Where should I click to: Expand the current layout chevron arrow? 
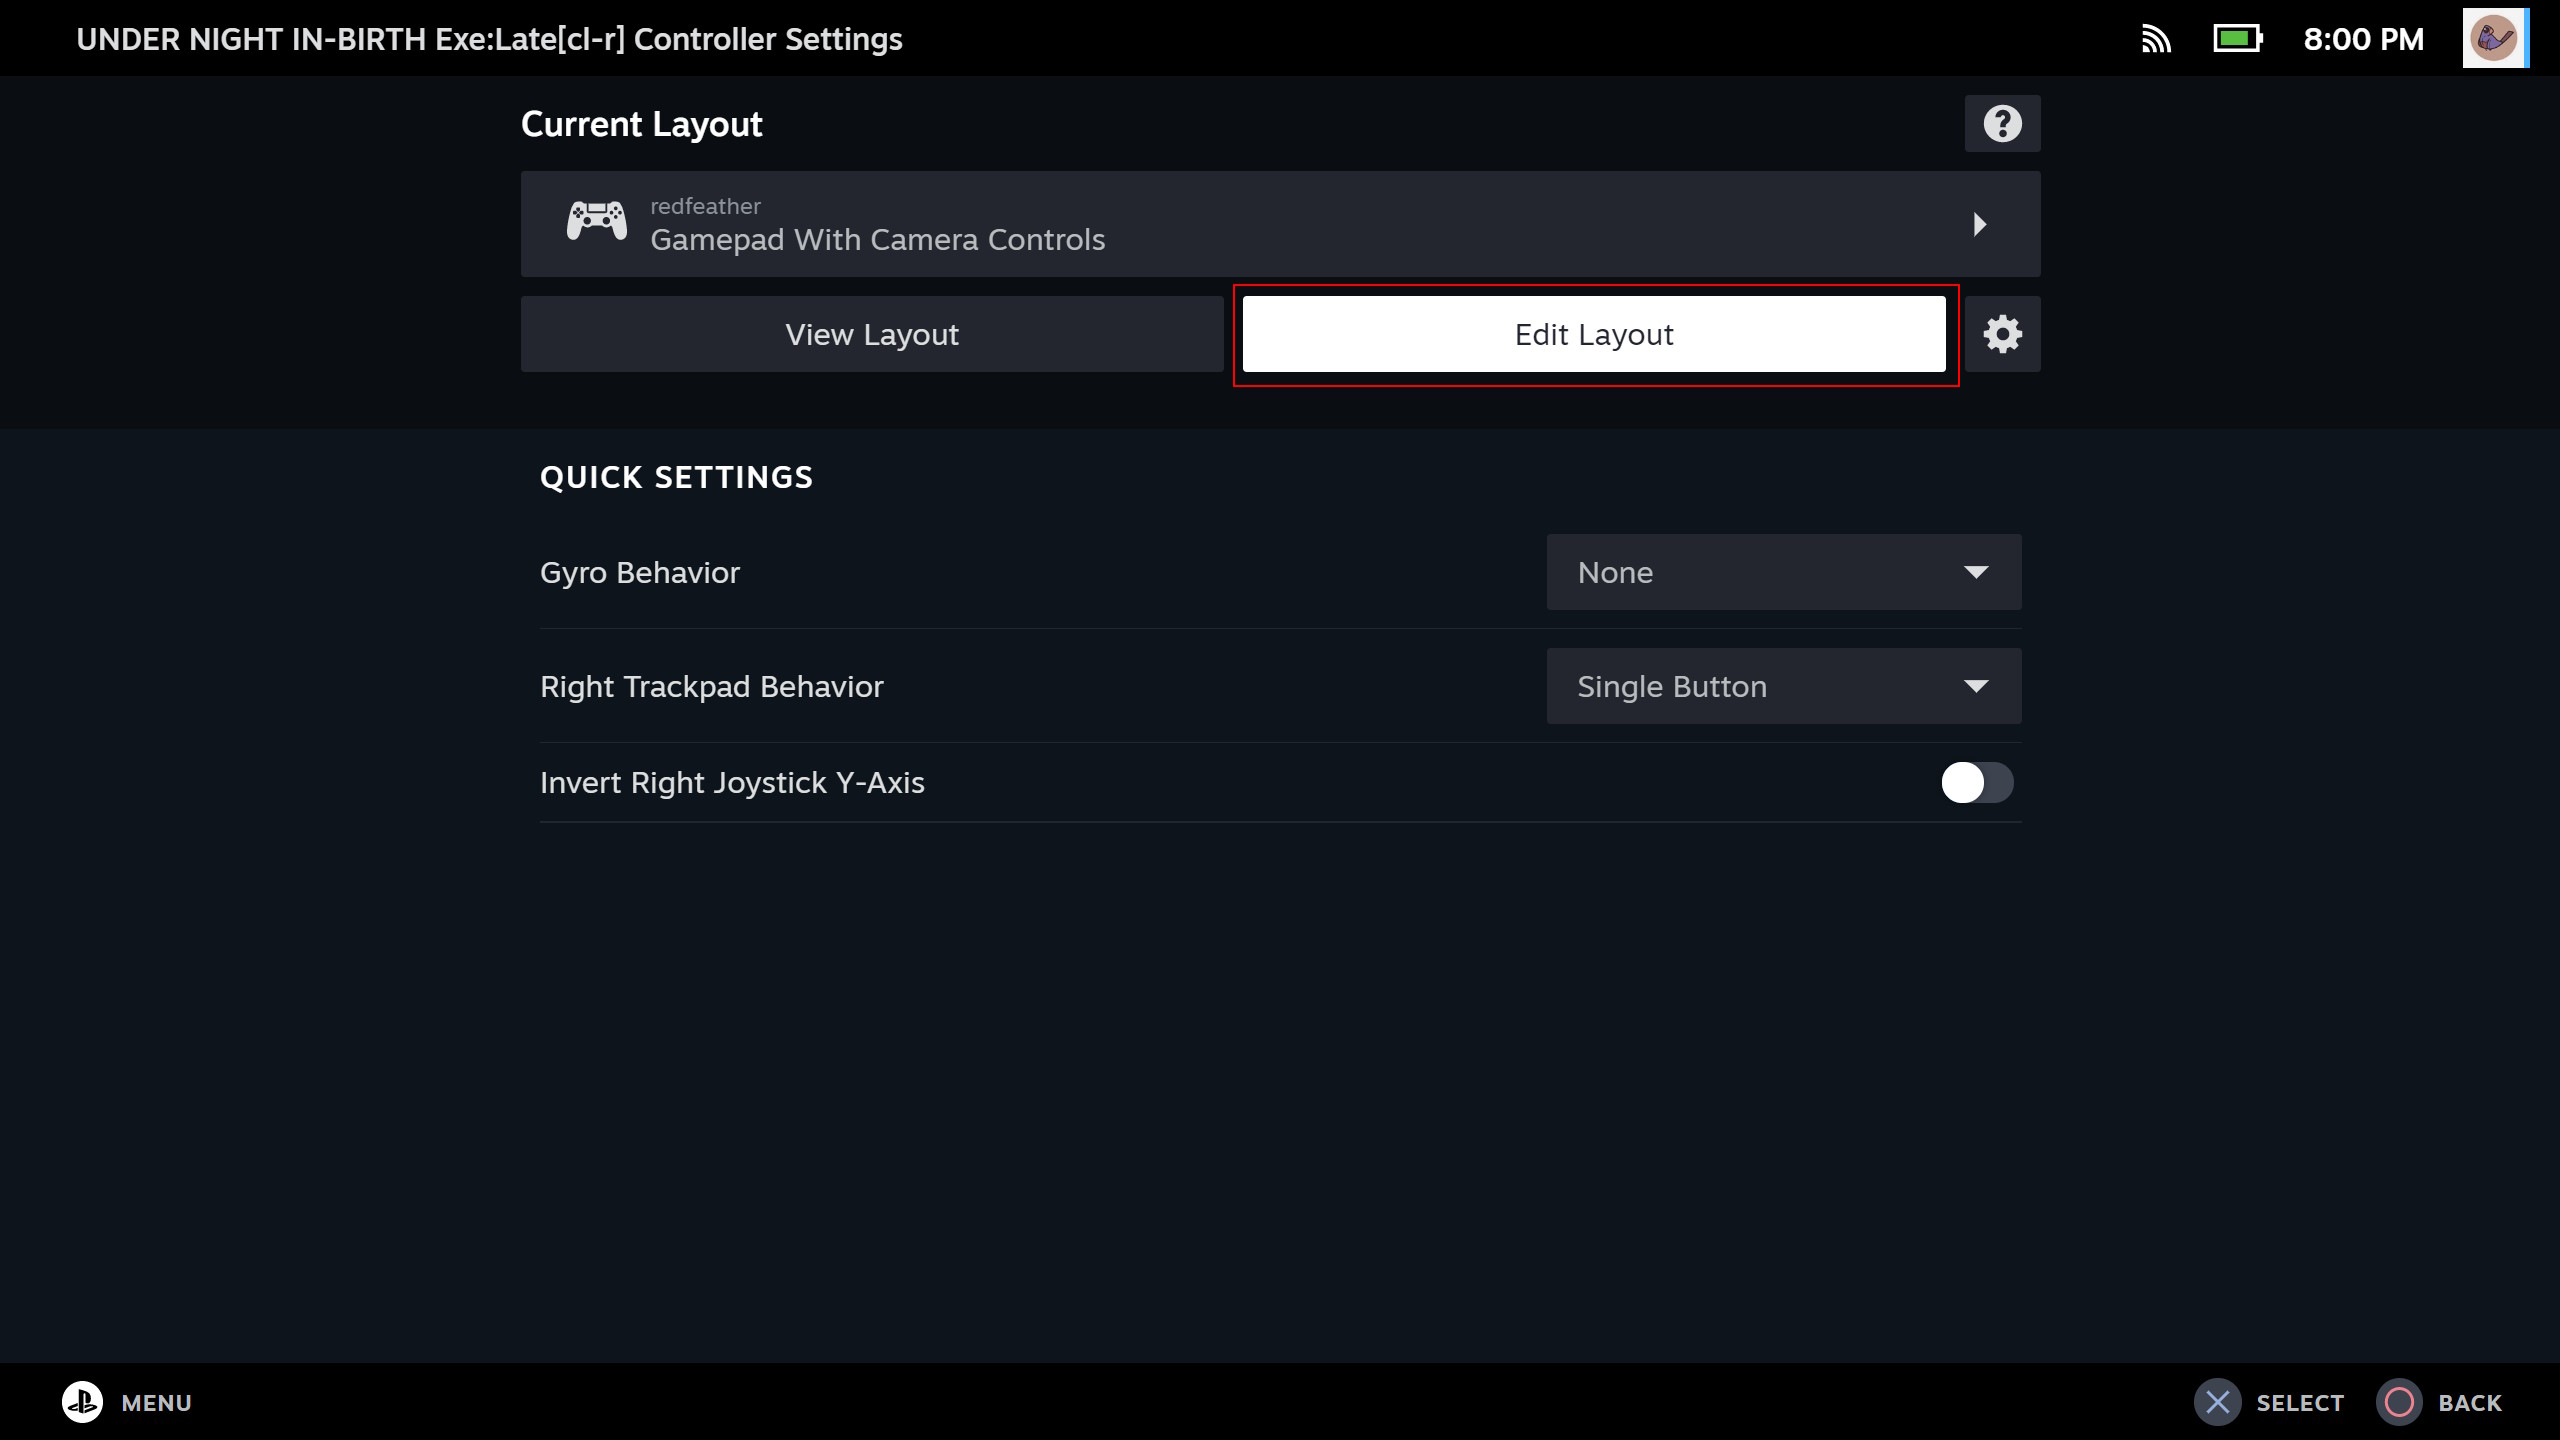click(x=1979, y=224)
